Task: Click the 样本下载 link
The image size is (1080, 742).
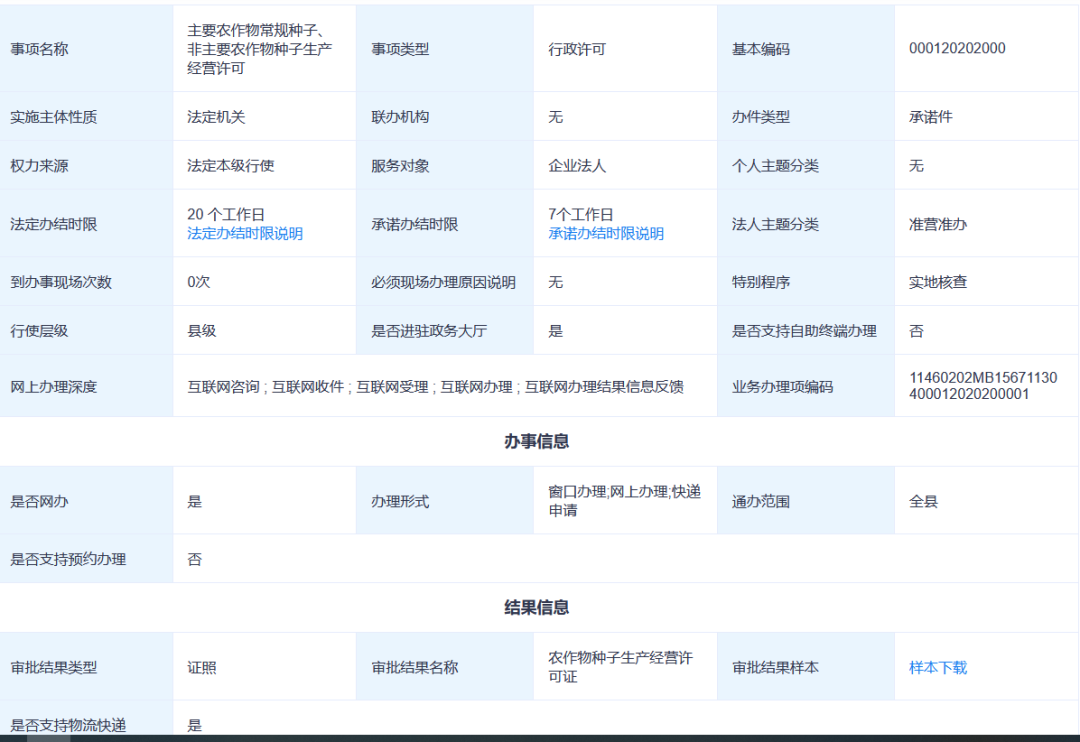Action: (x=937, y=668)
